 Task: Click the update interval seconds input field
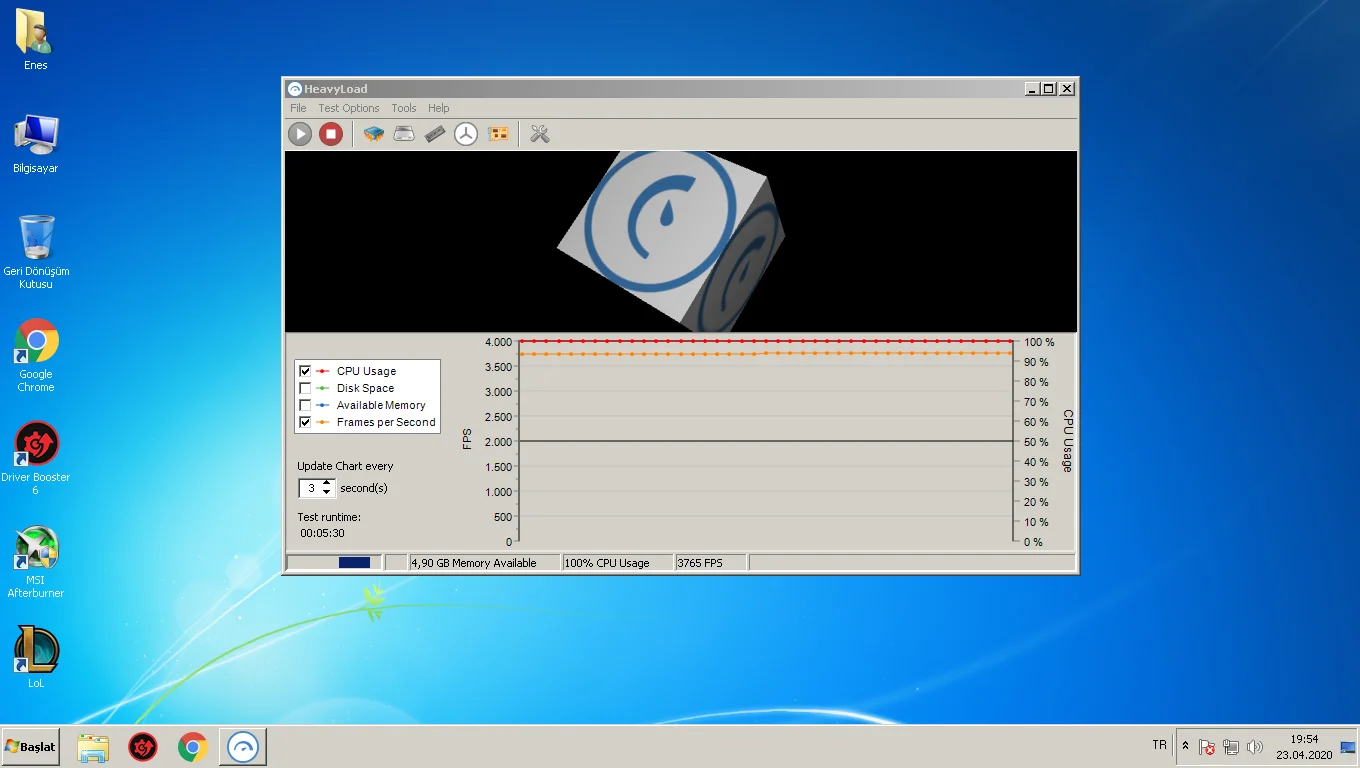coord(311,488)
